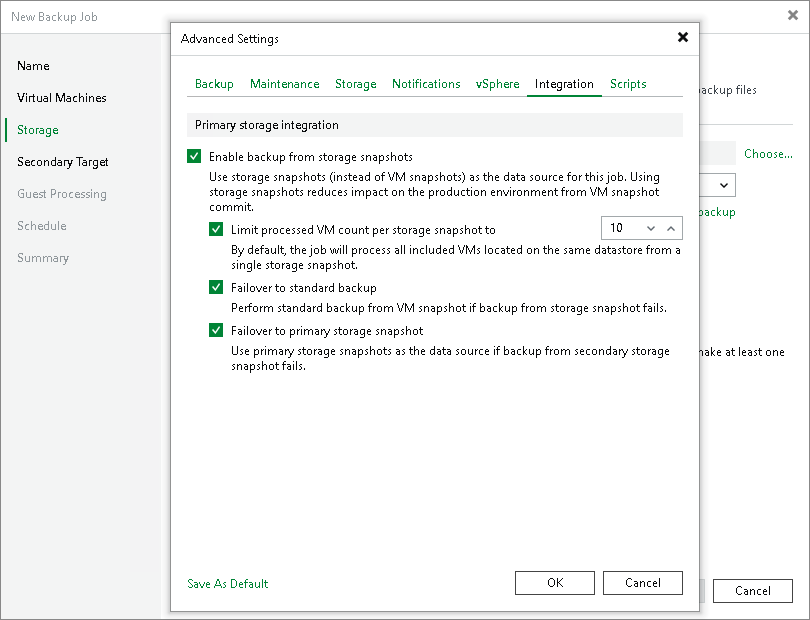Select Storage step in wizard sidebar

[x=38, y=130]
